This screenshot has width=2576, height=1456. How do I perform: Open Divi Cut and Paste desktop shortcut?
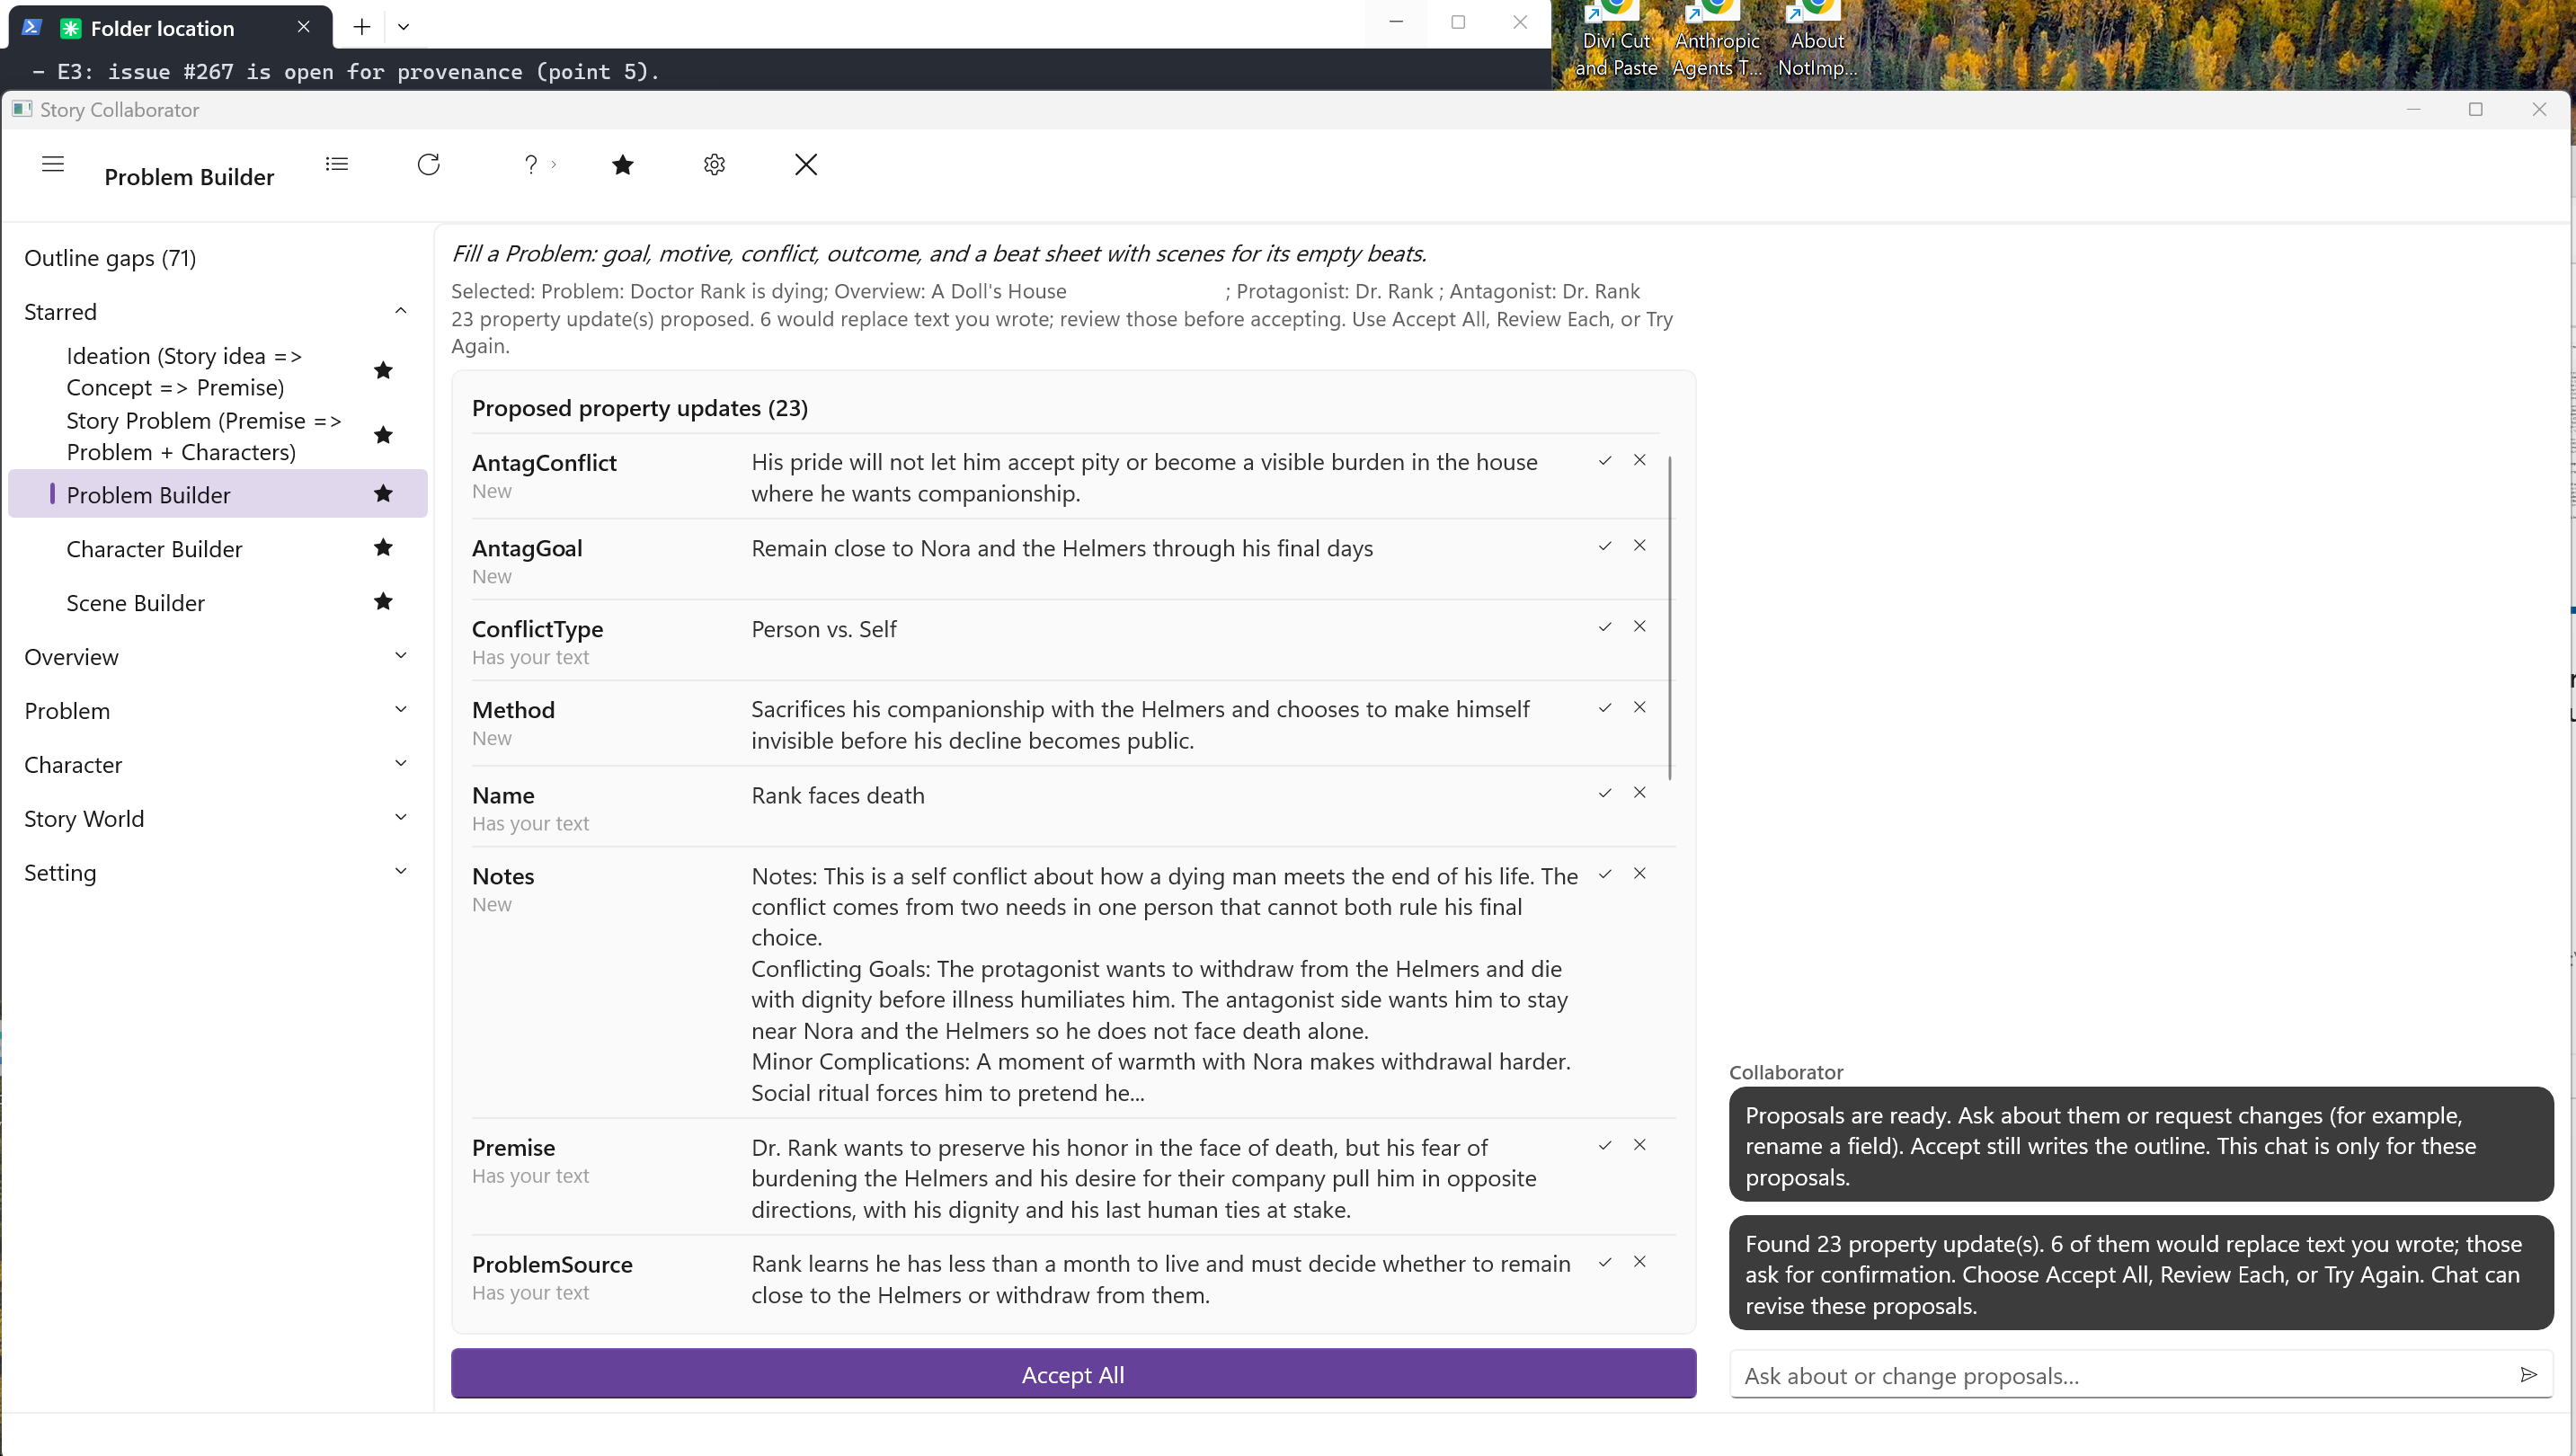(1615, 40)
